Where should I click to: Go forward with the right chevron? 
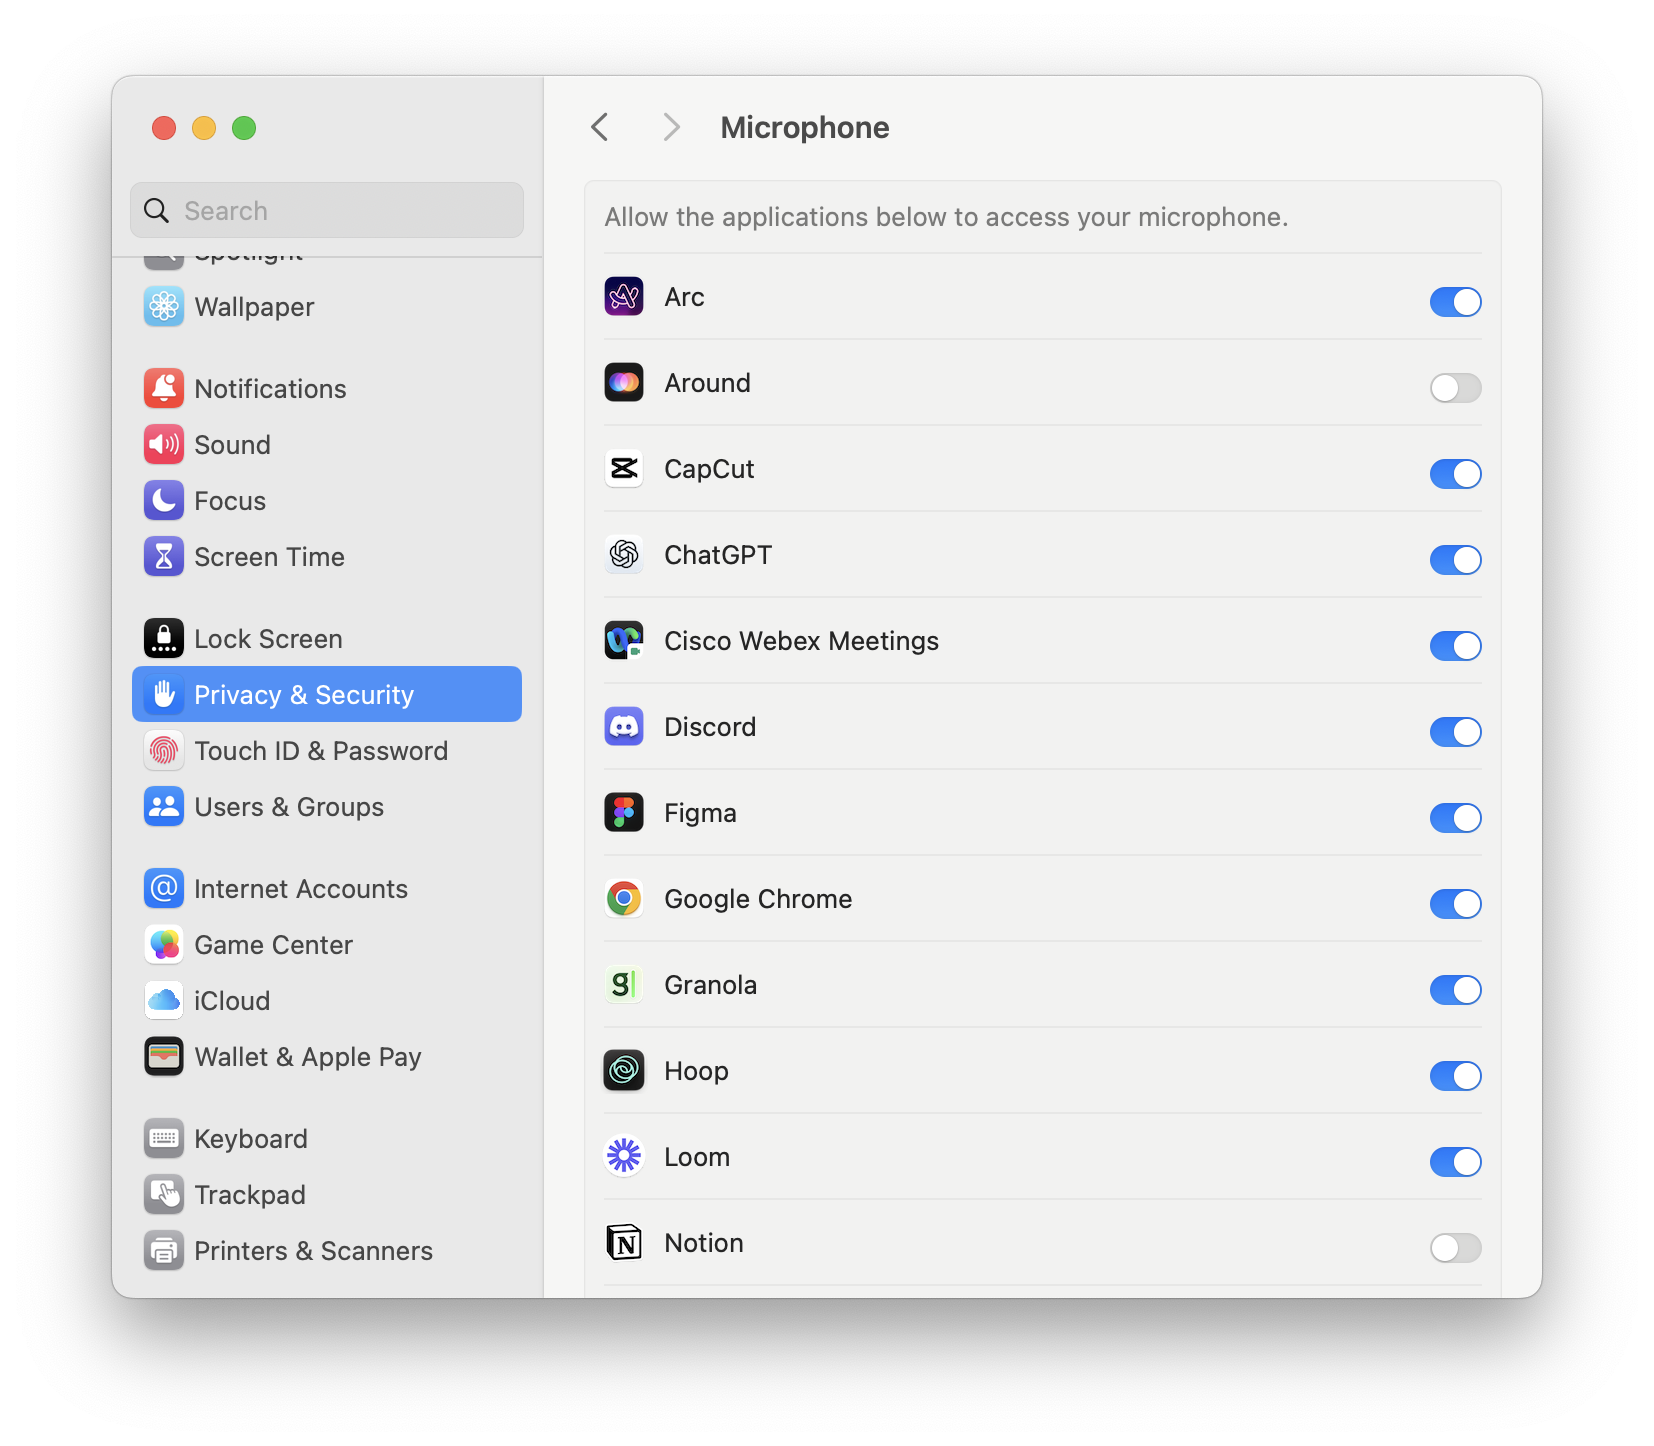pos(671,127)
